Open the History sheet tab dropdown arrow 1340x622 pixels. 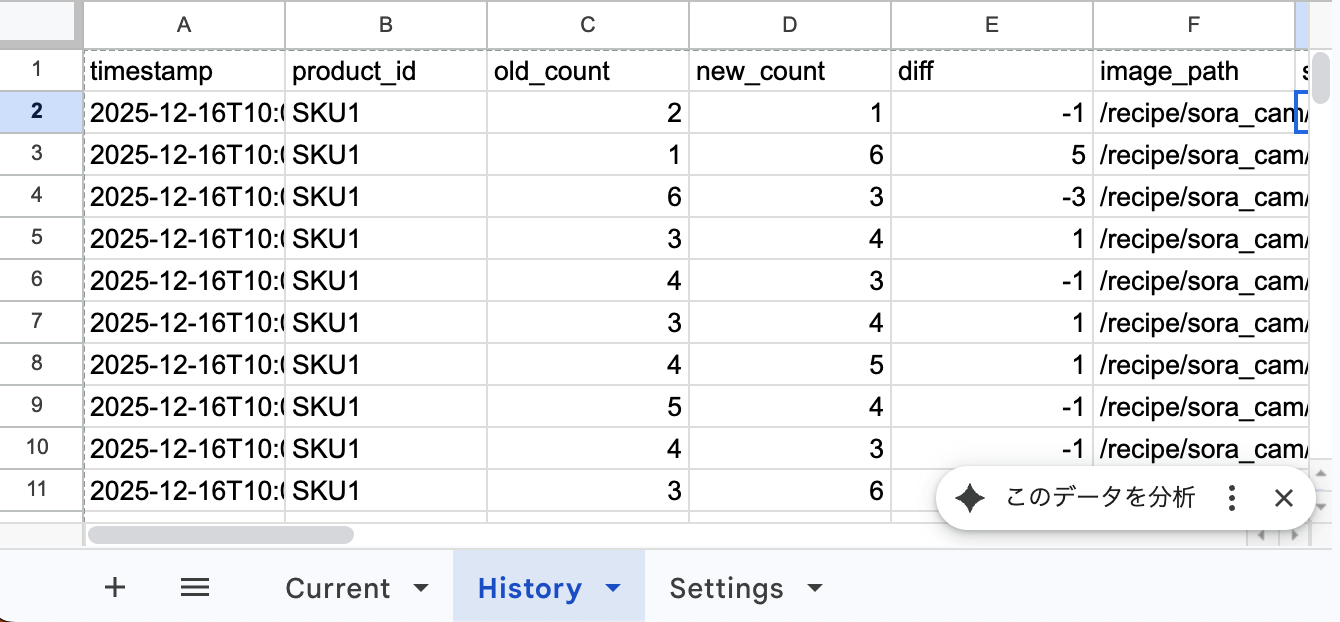[613, 588]
